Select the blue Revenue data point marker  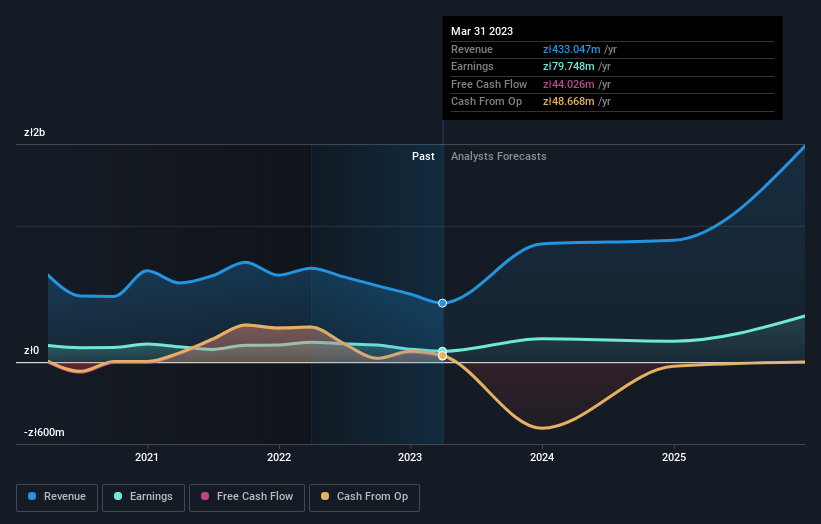click(x=442, y=303)
